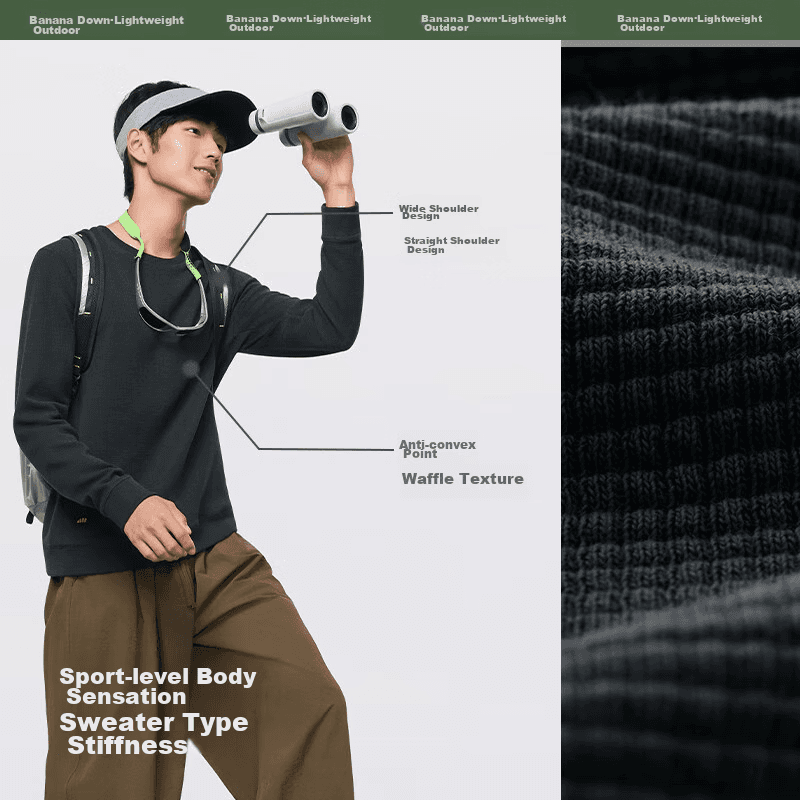Open the model photo with binoculars
Viewport: 800px width, 800px height.
(280, 420)
